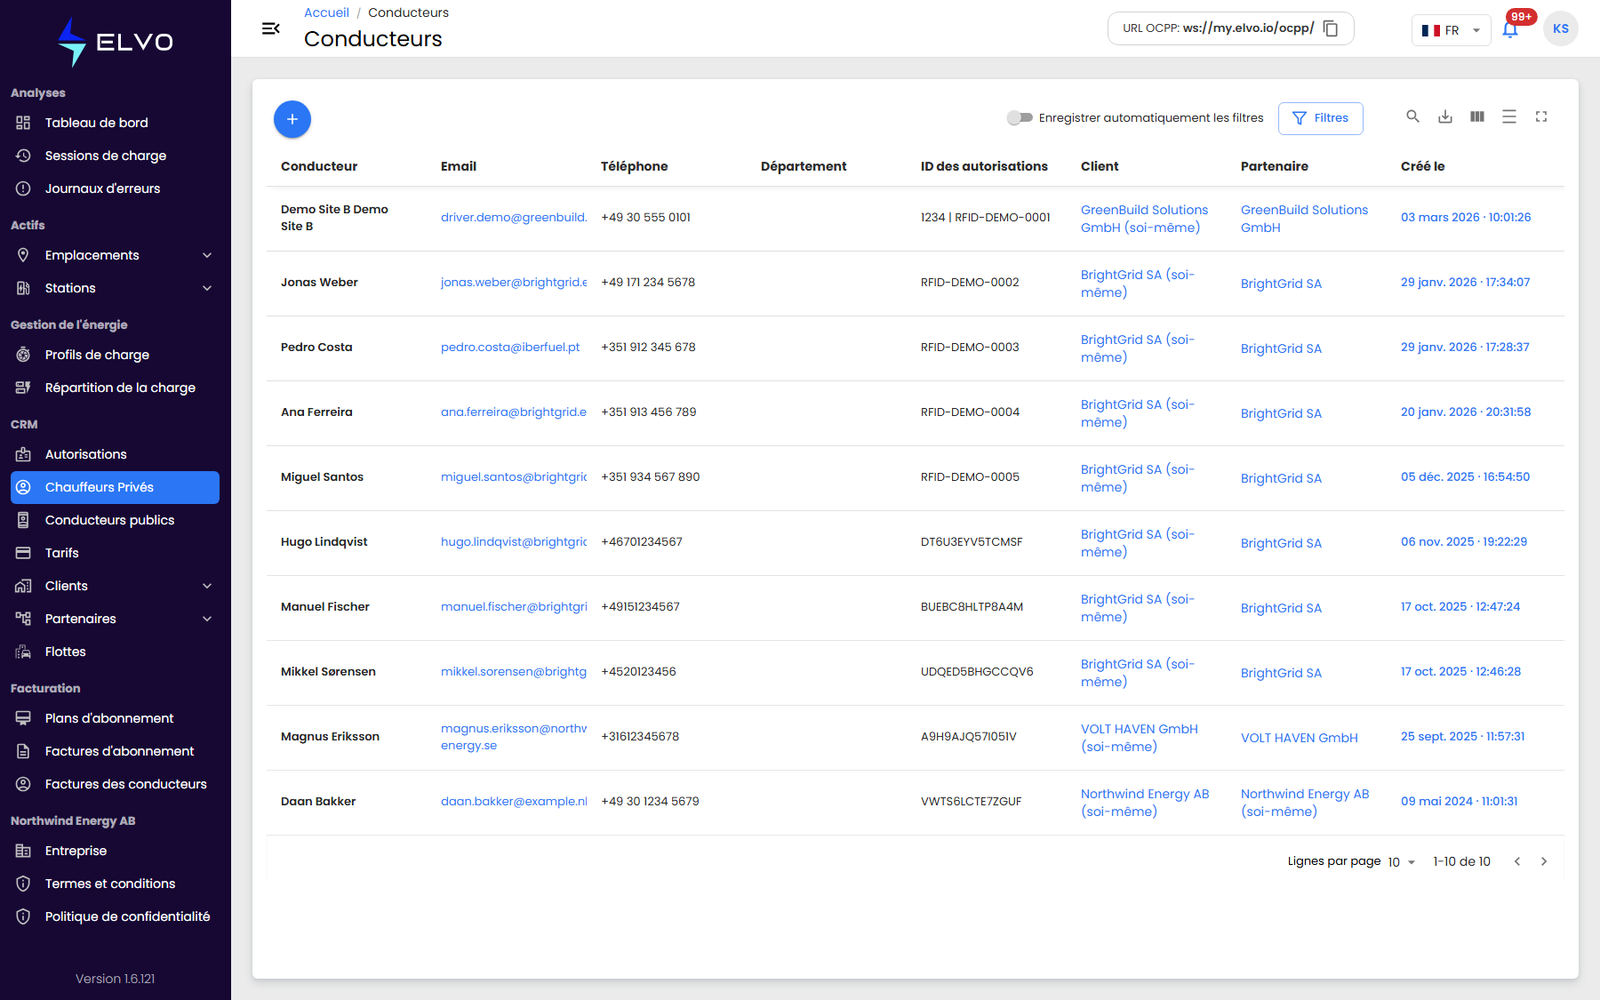1600x1000 pixels.
Task: Open the column visibility icon
Action: (x=1477, y=117)
